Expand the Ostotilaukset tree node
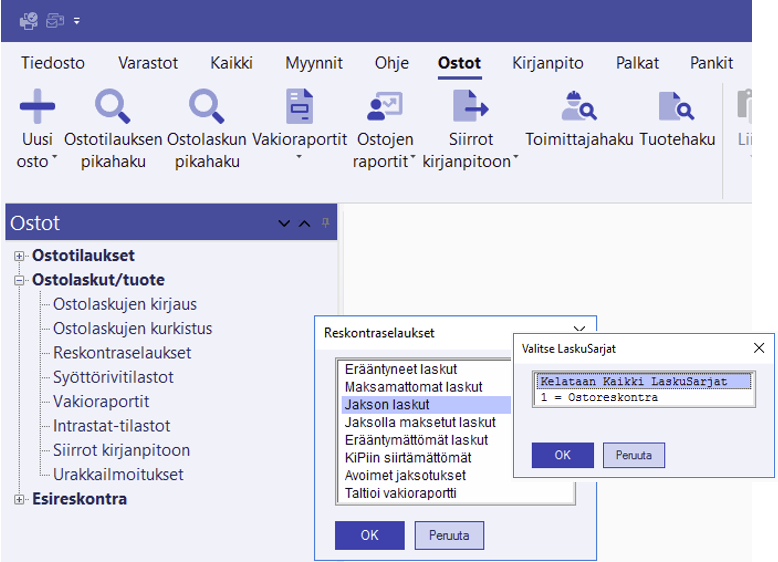Screen dimensions: 778x562 coord(19,257)
